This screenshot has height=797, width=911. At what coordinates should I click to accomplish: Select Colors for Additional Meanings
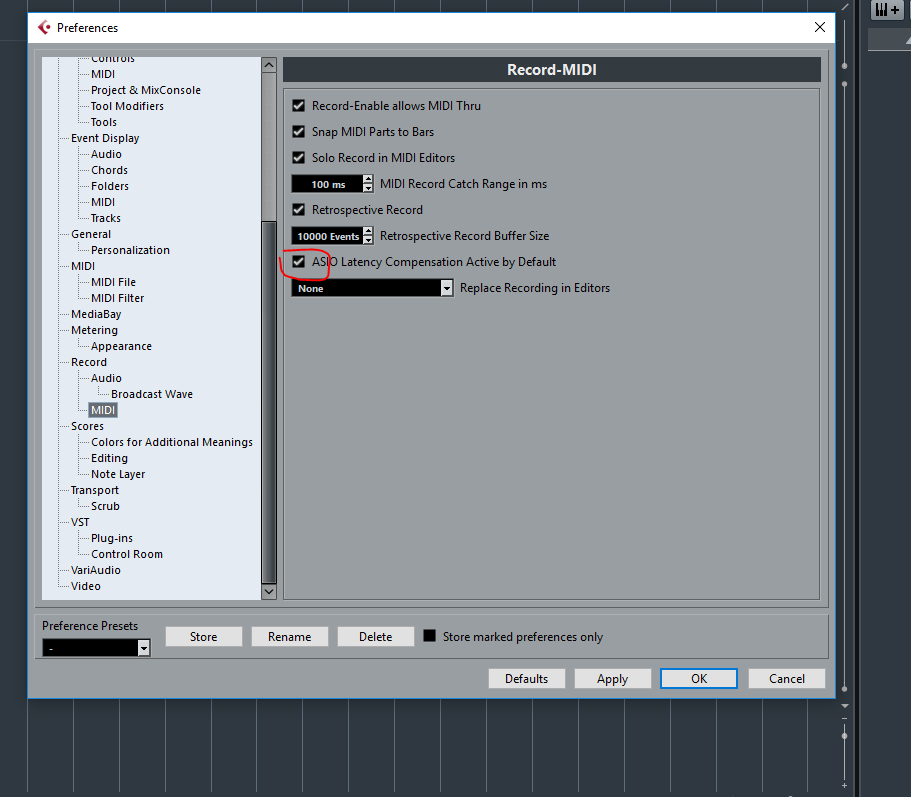[171, 442]
